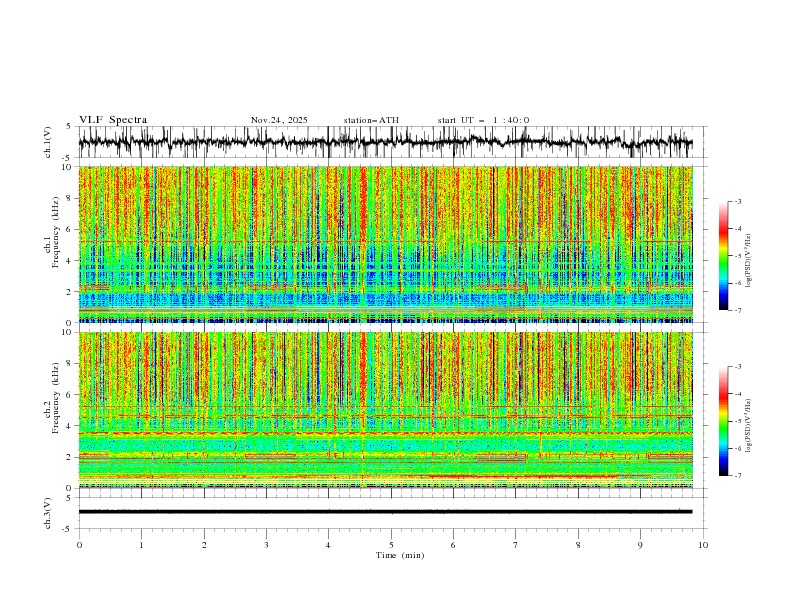Viewport: 792px width, 612px height.
Task: Click the time axis tick label "5"
Action: point(391,545)
